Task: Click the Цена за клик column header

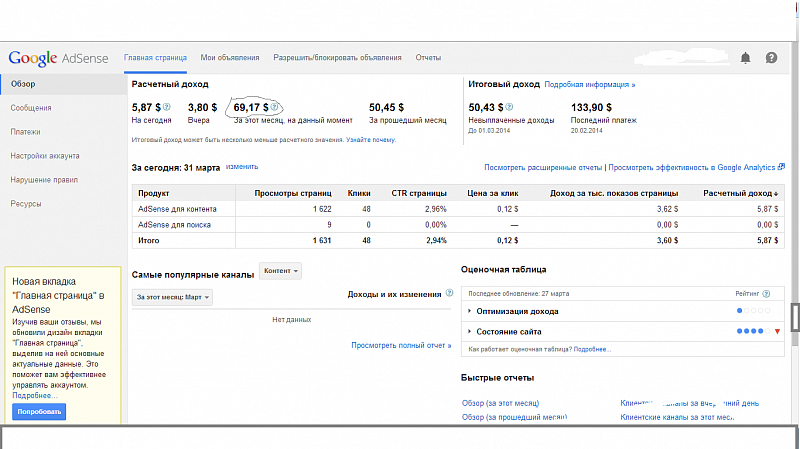Action: point(493,193)
